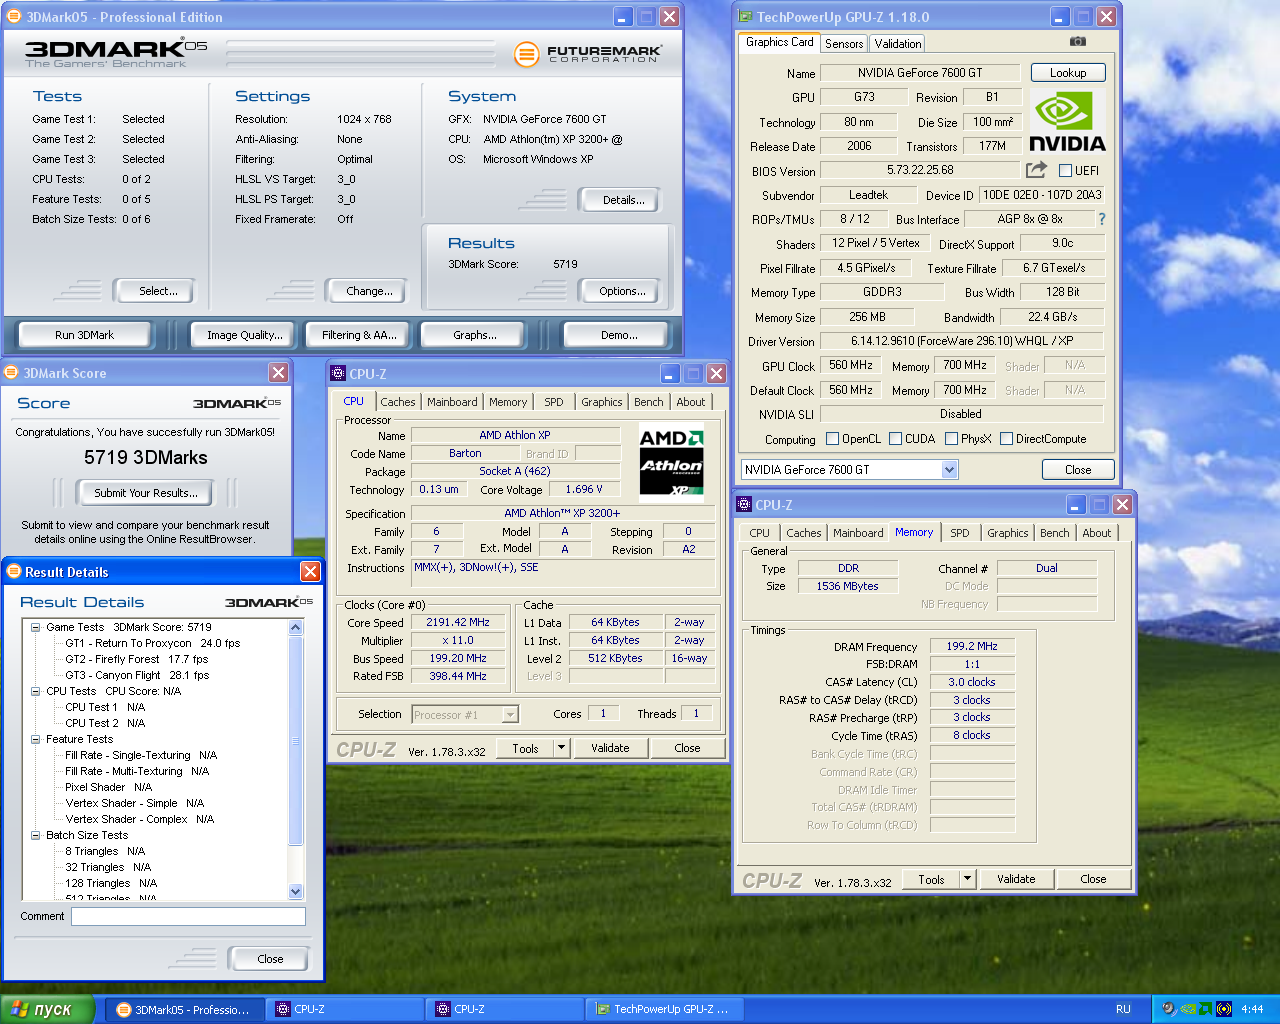Click Validate in CPU-Z Memory window

(1016, 879)
